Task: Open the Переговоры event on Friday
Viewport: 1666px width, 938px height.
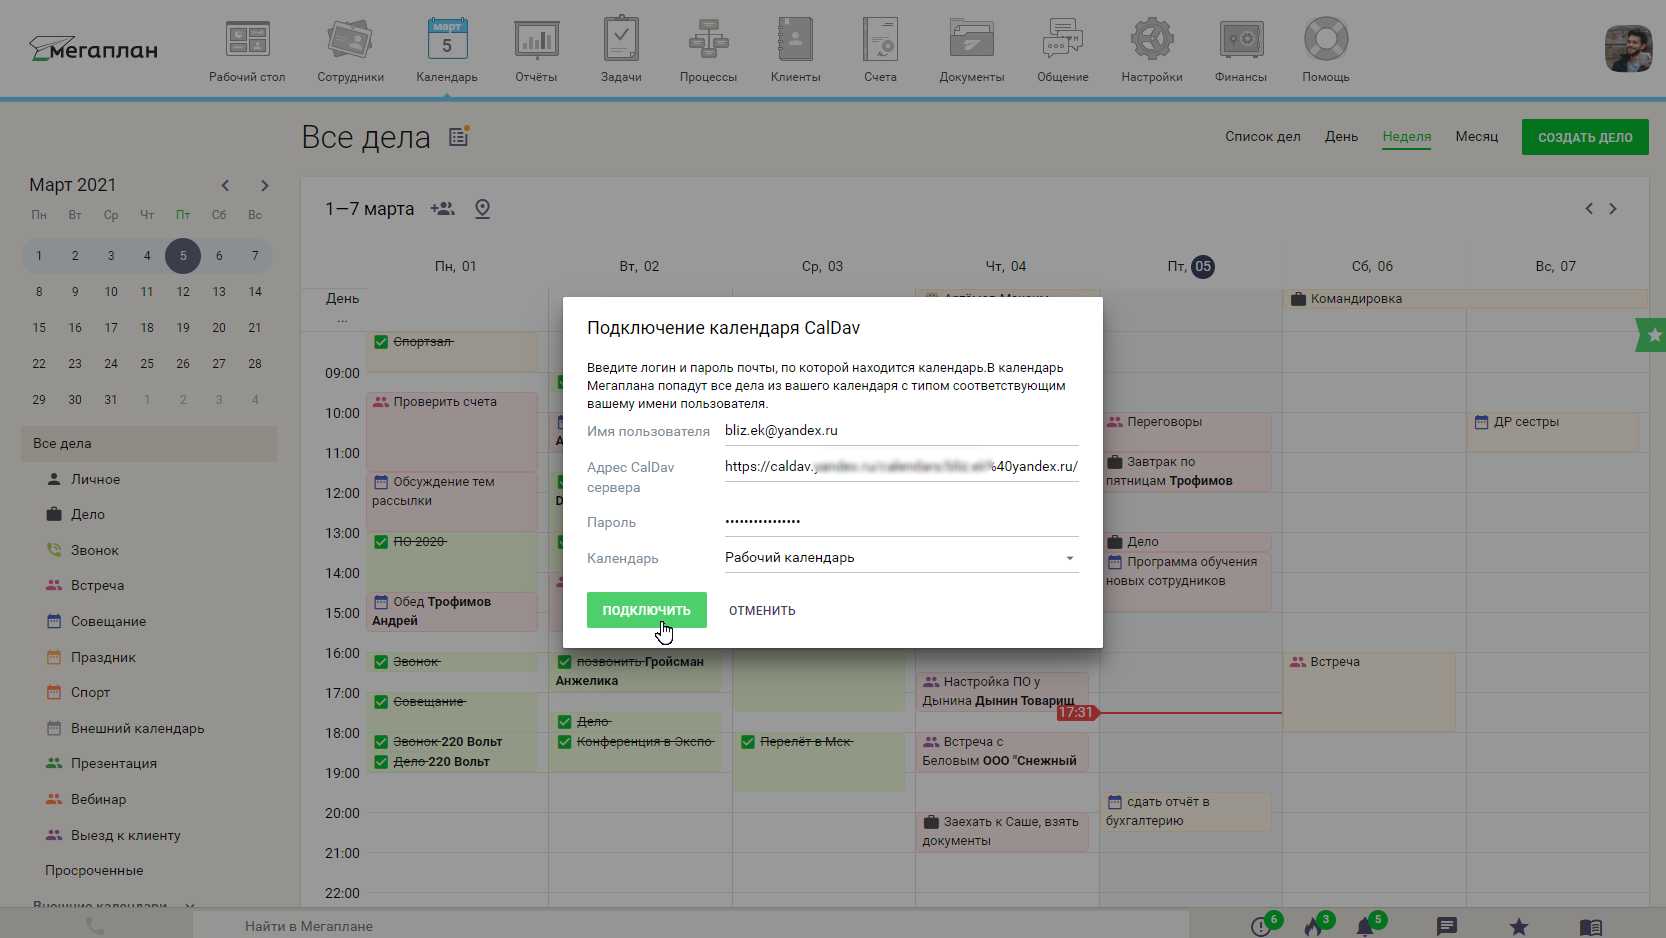Action: pyautogui.click(x=1186, y=431)
